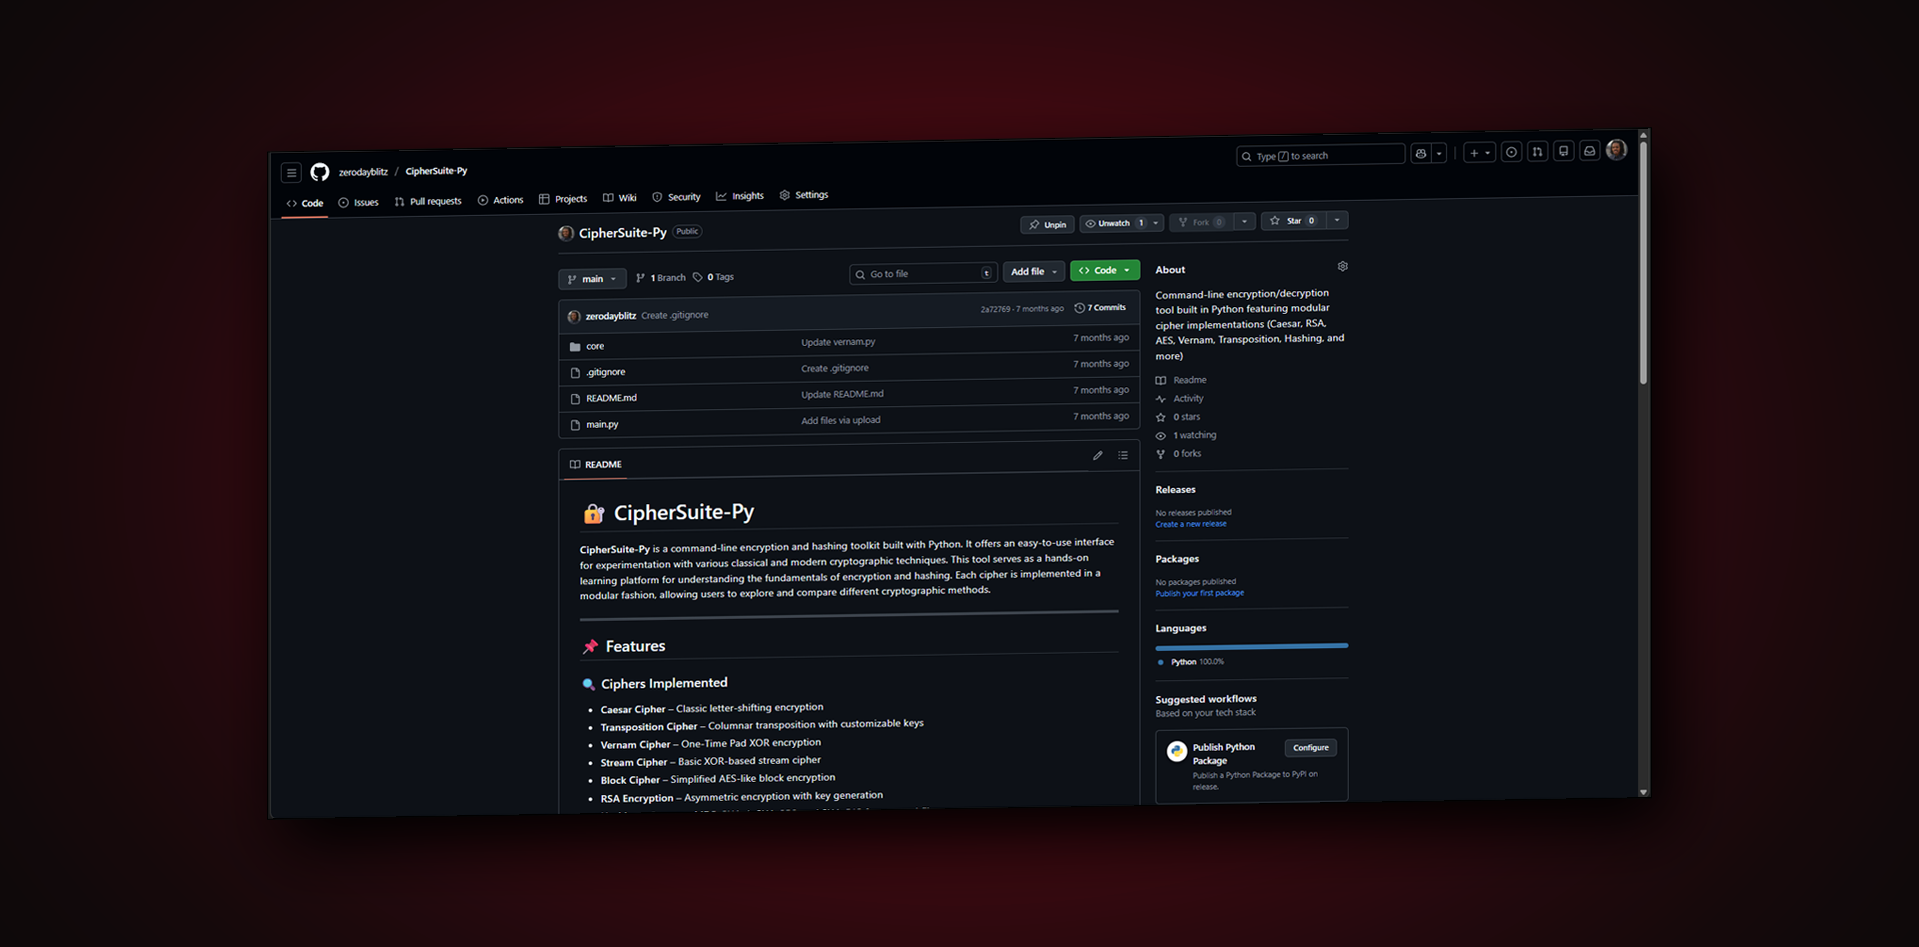Open the hamburger sidebar menu icon
This screenshot has width=1919, height=947.
click(x=291, y=172)
